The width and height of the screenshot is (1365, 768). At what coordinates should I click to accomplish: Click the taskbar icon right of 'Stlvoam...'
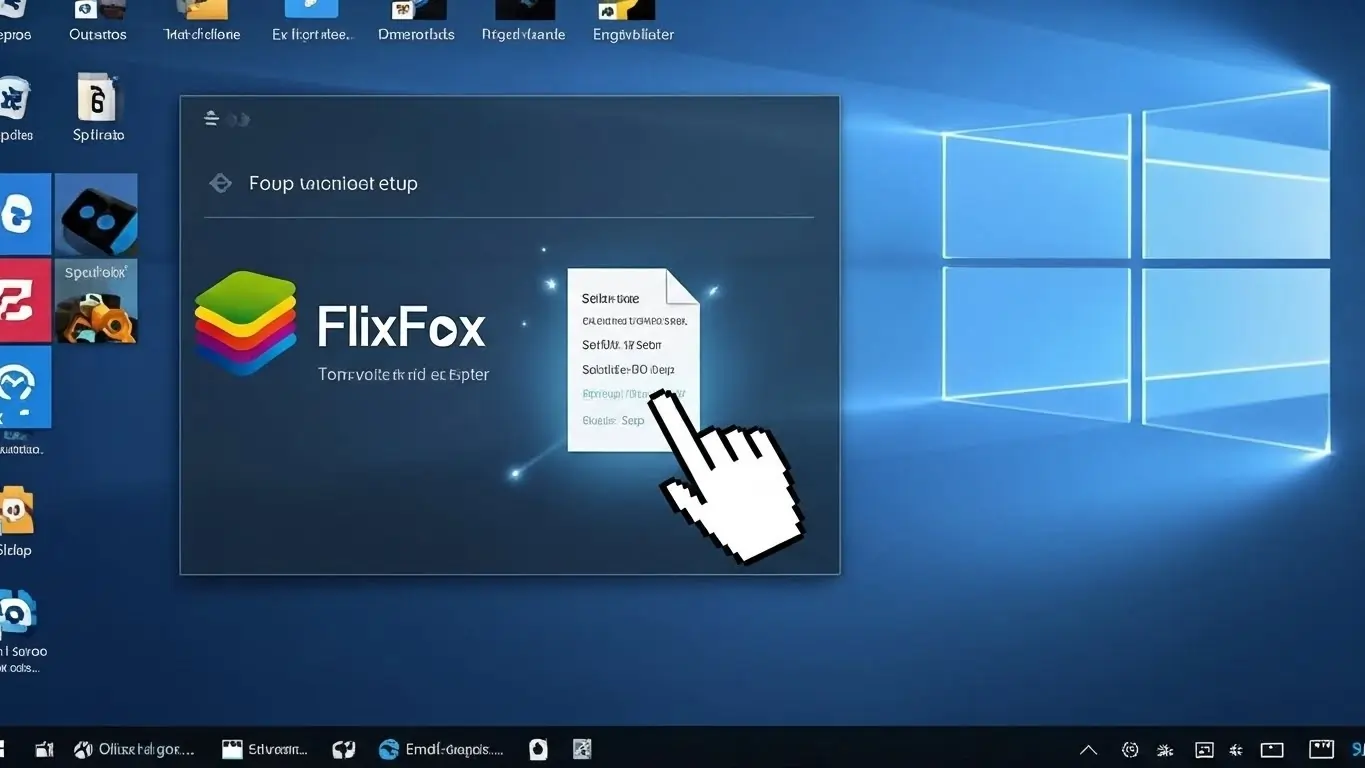point(344,749)
